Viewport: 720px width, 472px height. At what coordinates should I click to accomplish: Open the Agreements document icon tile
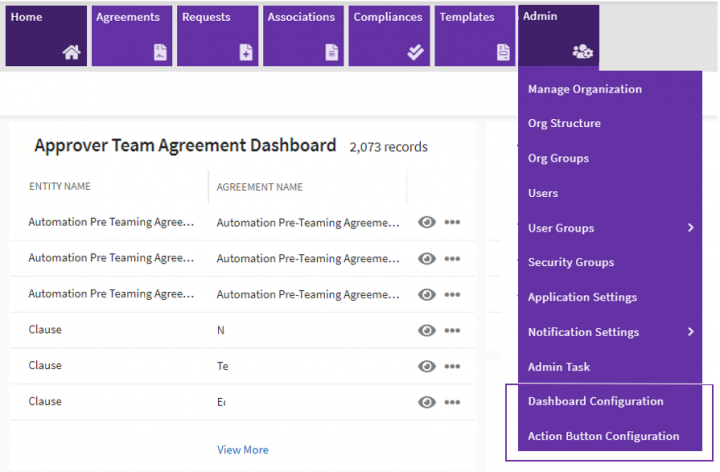pyautogui.click(x=160, y=53)
